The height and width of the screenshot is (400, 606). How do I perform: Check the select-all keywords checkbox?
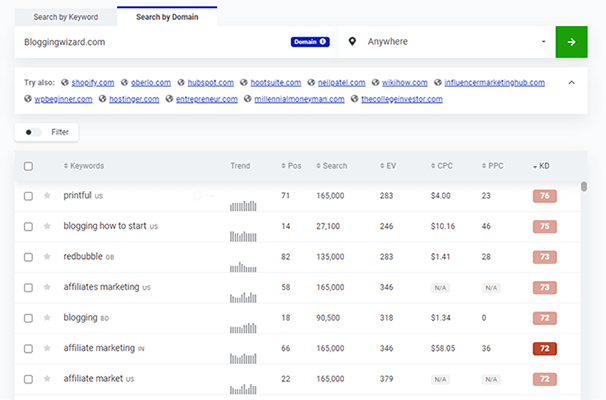[x=28, y=166]
